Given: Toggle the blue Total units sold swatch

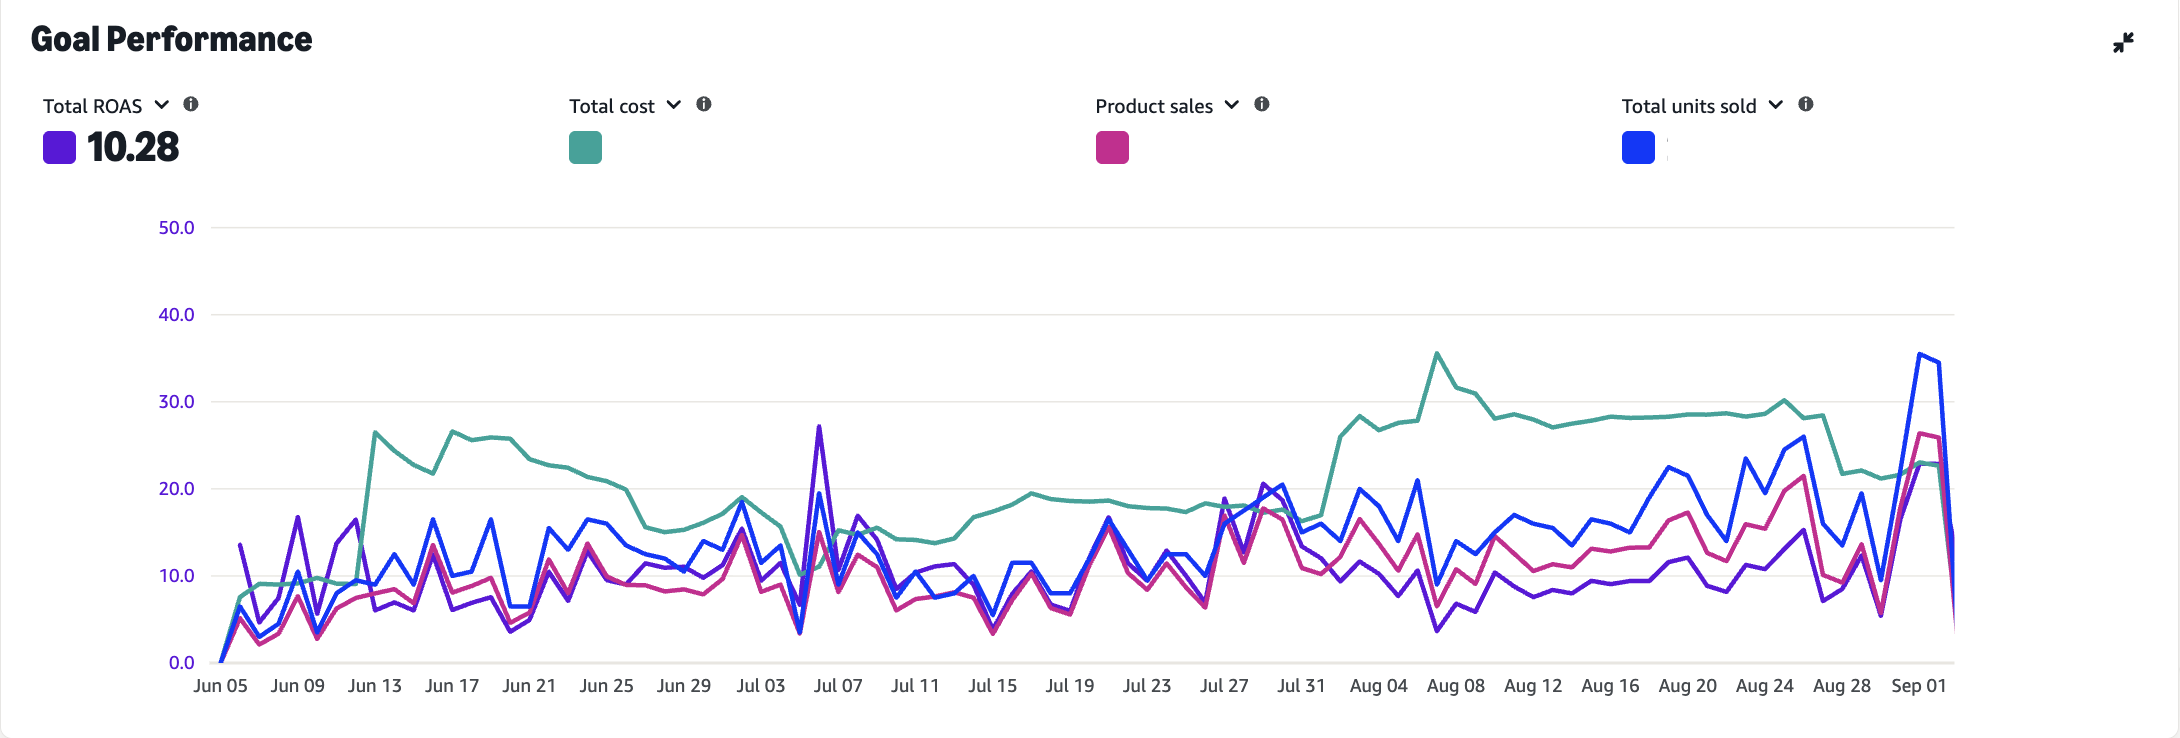Looking at the screenshot, I should (1638, 148).
